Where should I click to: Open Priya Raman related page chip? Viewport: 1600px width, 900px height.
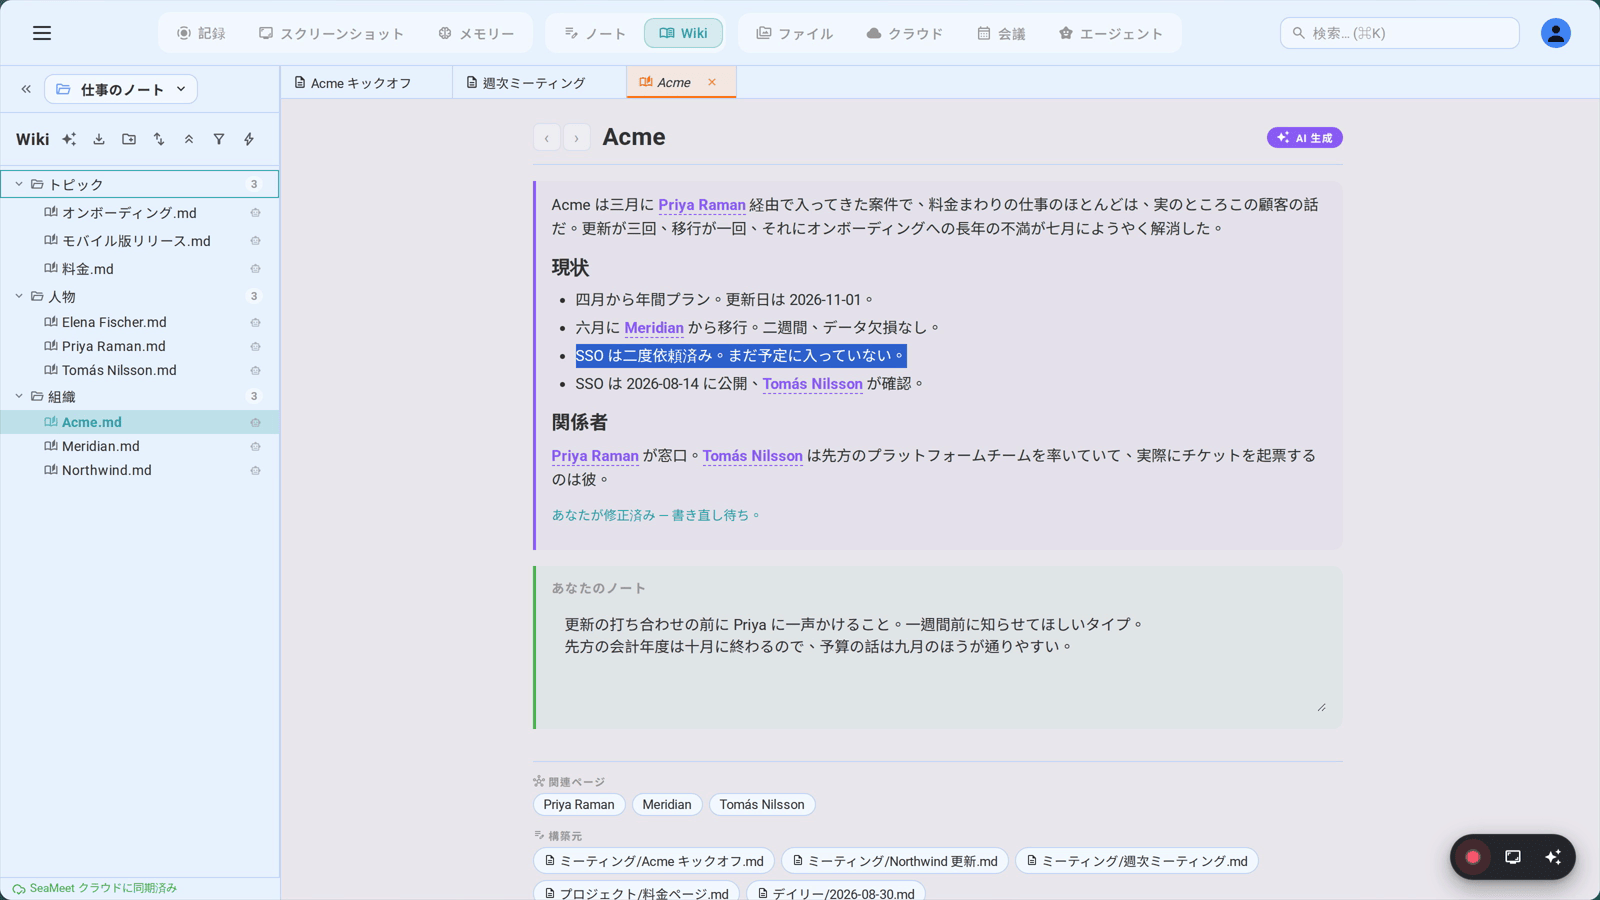click(x=579, y=804)
